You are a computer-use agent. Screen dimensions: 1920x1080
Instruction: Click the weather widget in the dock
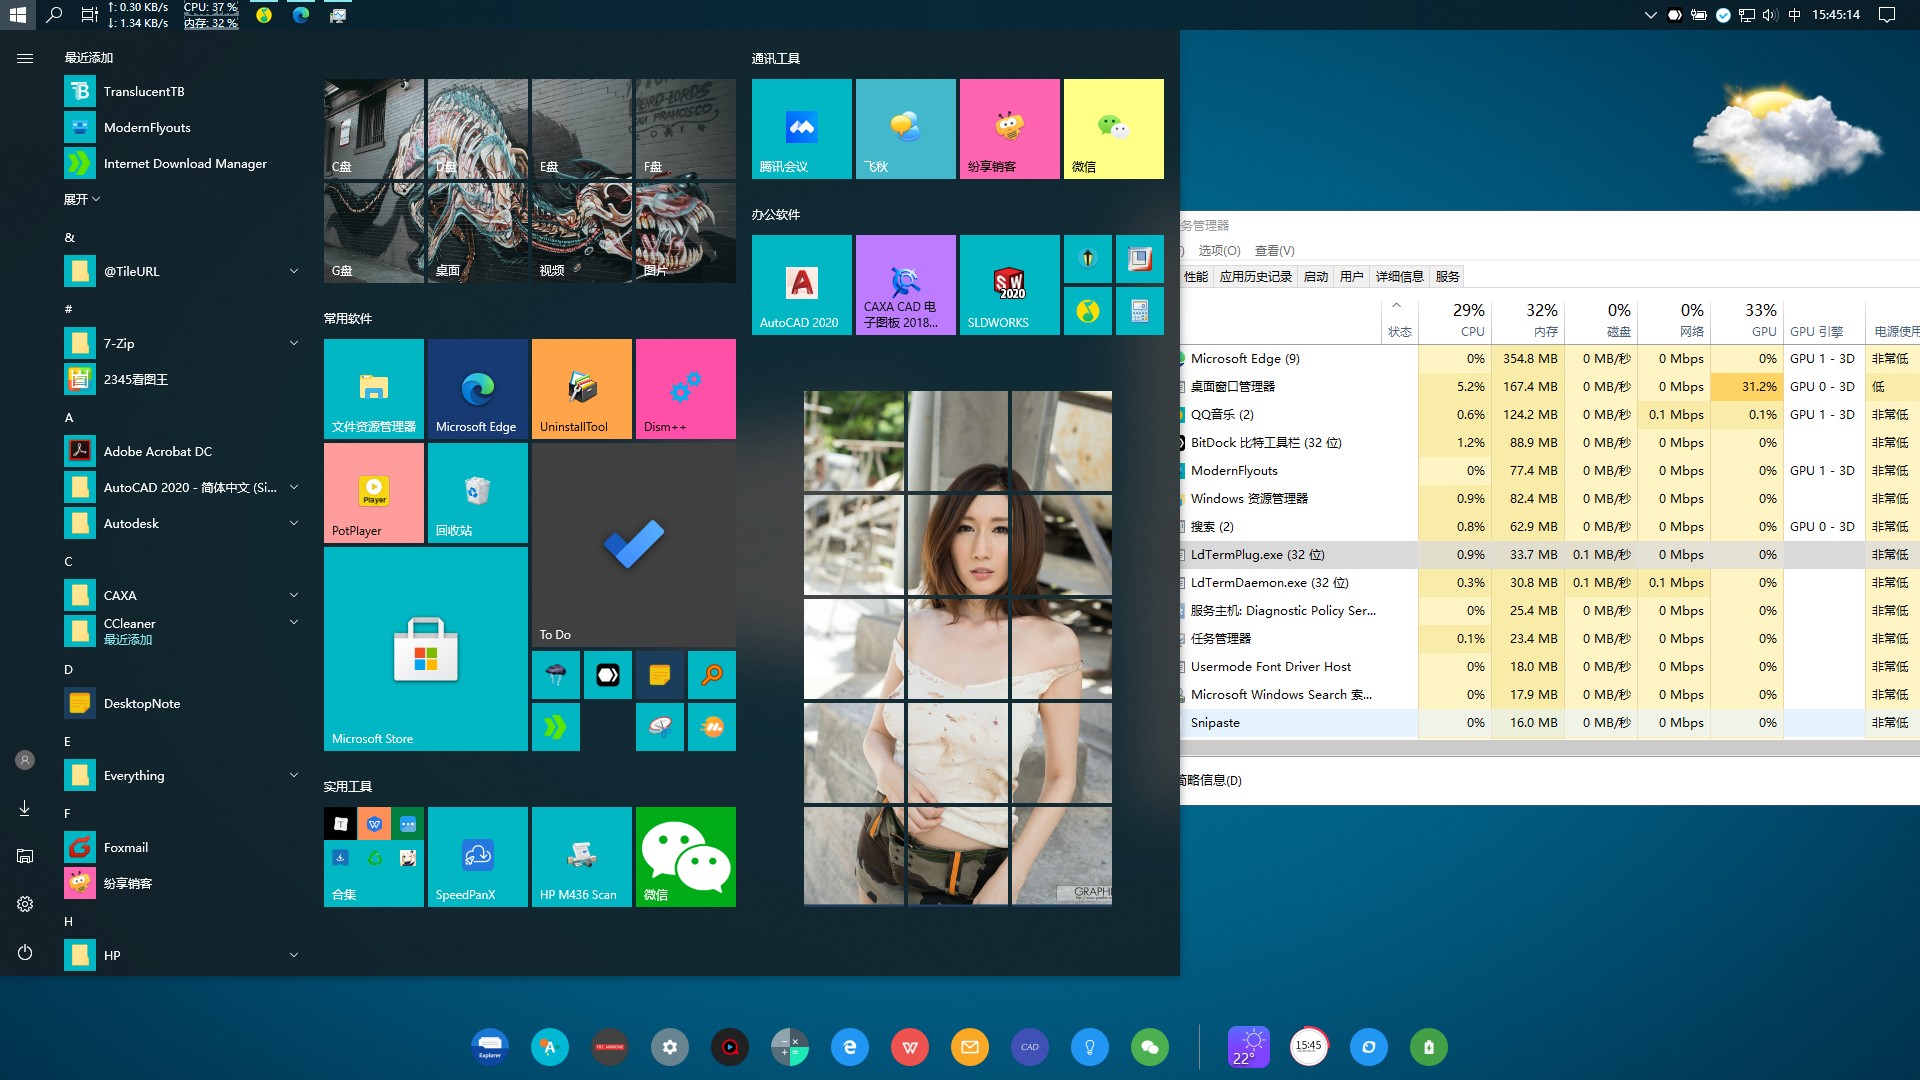[1249, 1047]
